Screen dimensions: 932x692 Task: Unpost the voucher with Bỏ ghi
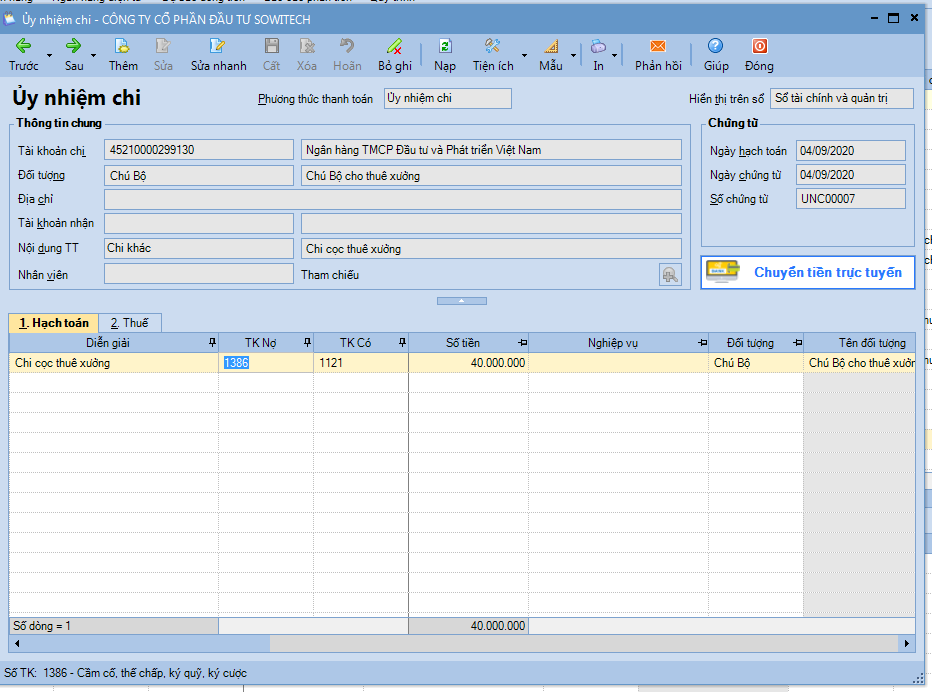tap(394, 46)
